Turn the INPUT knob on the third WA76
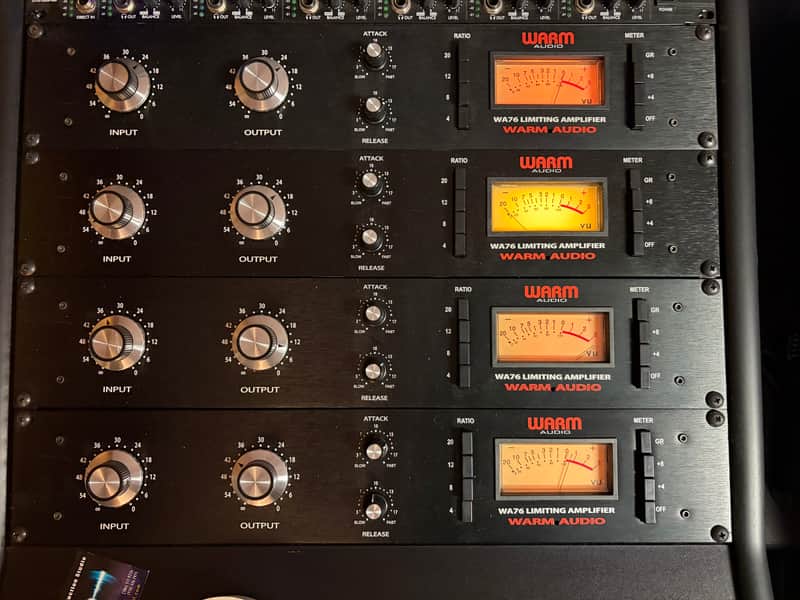Viewport: 800px width, 600px height. 116,342
